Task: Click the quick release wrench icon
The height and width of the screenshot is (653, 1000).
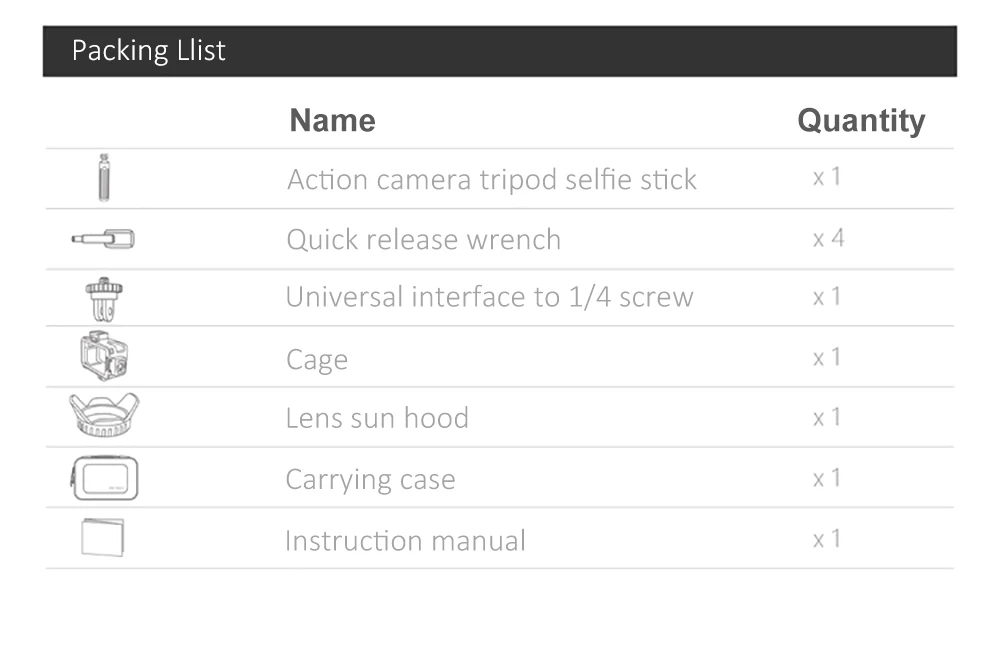Action: 103,239
